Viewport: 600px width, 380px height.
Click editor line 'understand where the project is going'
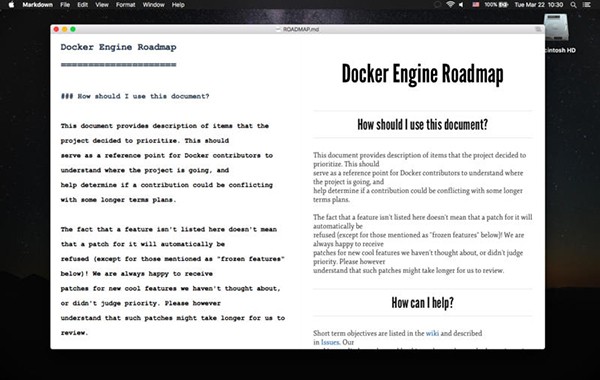[145, 170]
